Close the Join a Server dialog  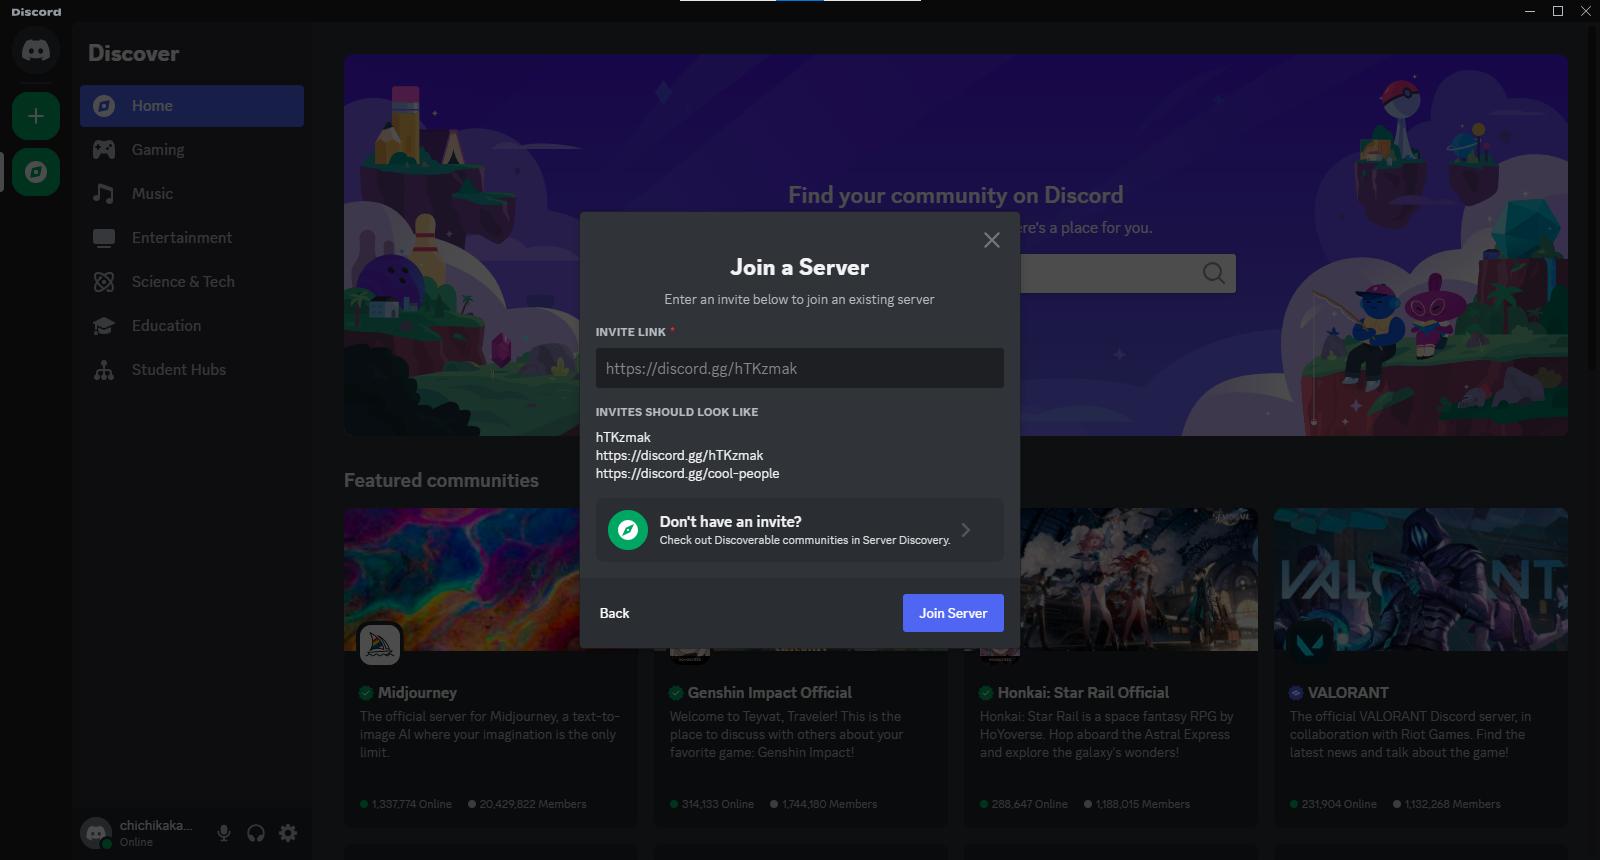point(992,240)
